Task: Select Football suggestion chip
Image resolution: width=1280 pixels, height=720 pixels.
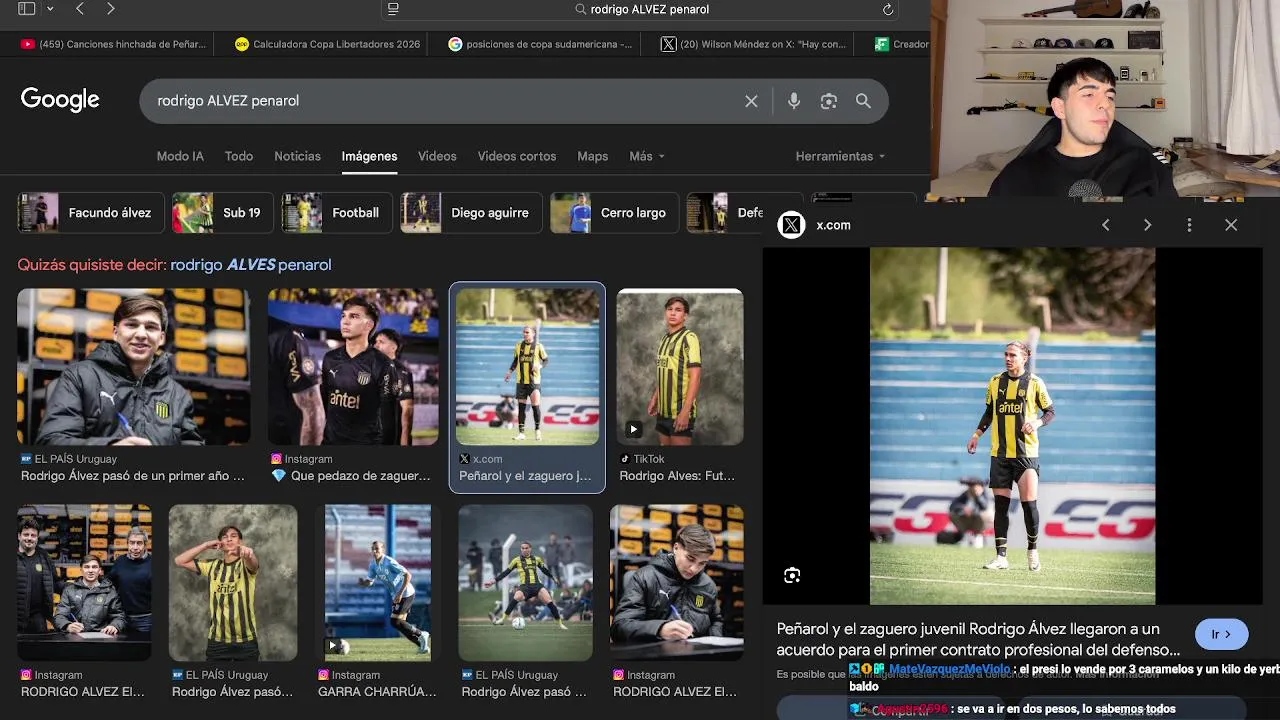Action: [x=336, y=213]
